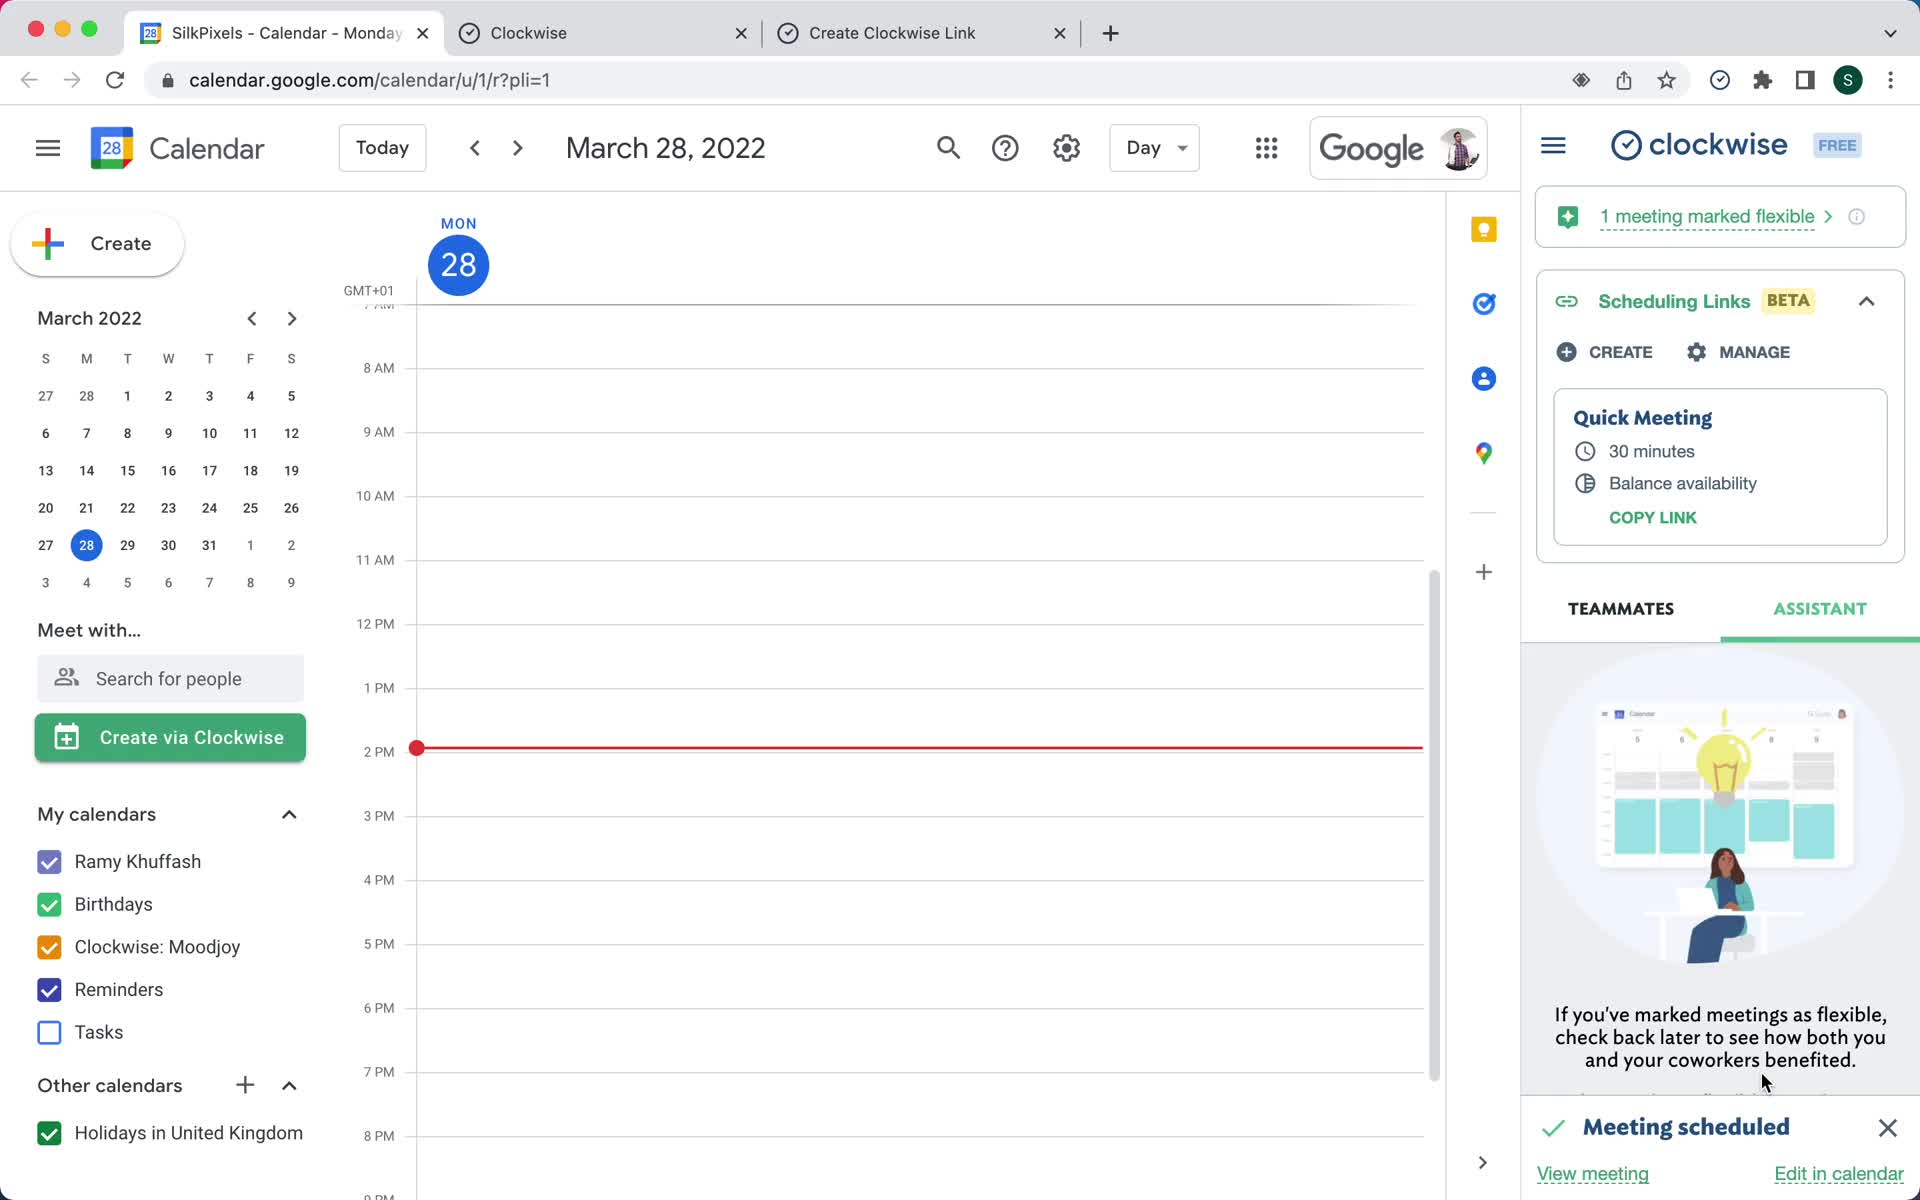
Task: Collapse the My Calendars section
Action: (x=289, y=814)
